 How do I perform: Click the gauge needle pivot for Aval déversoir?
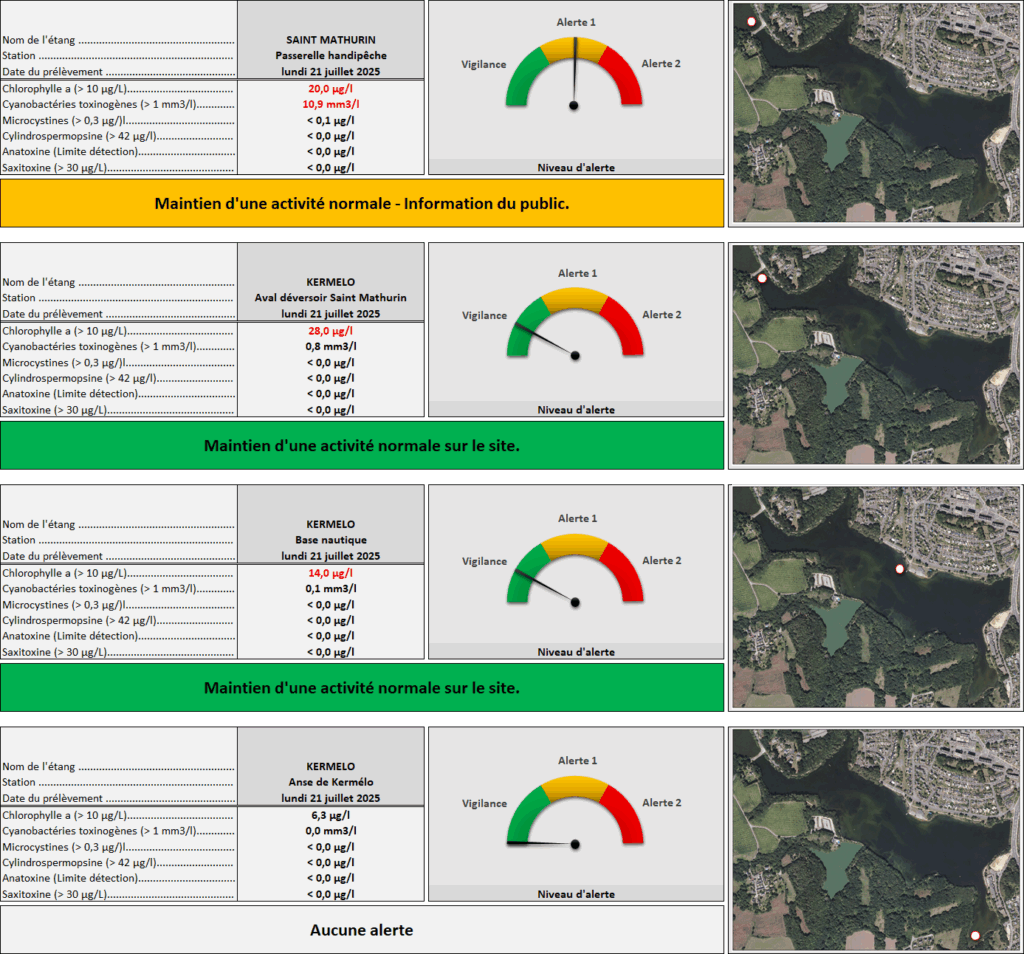pyautogui.click(x=574, y=355)
